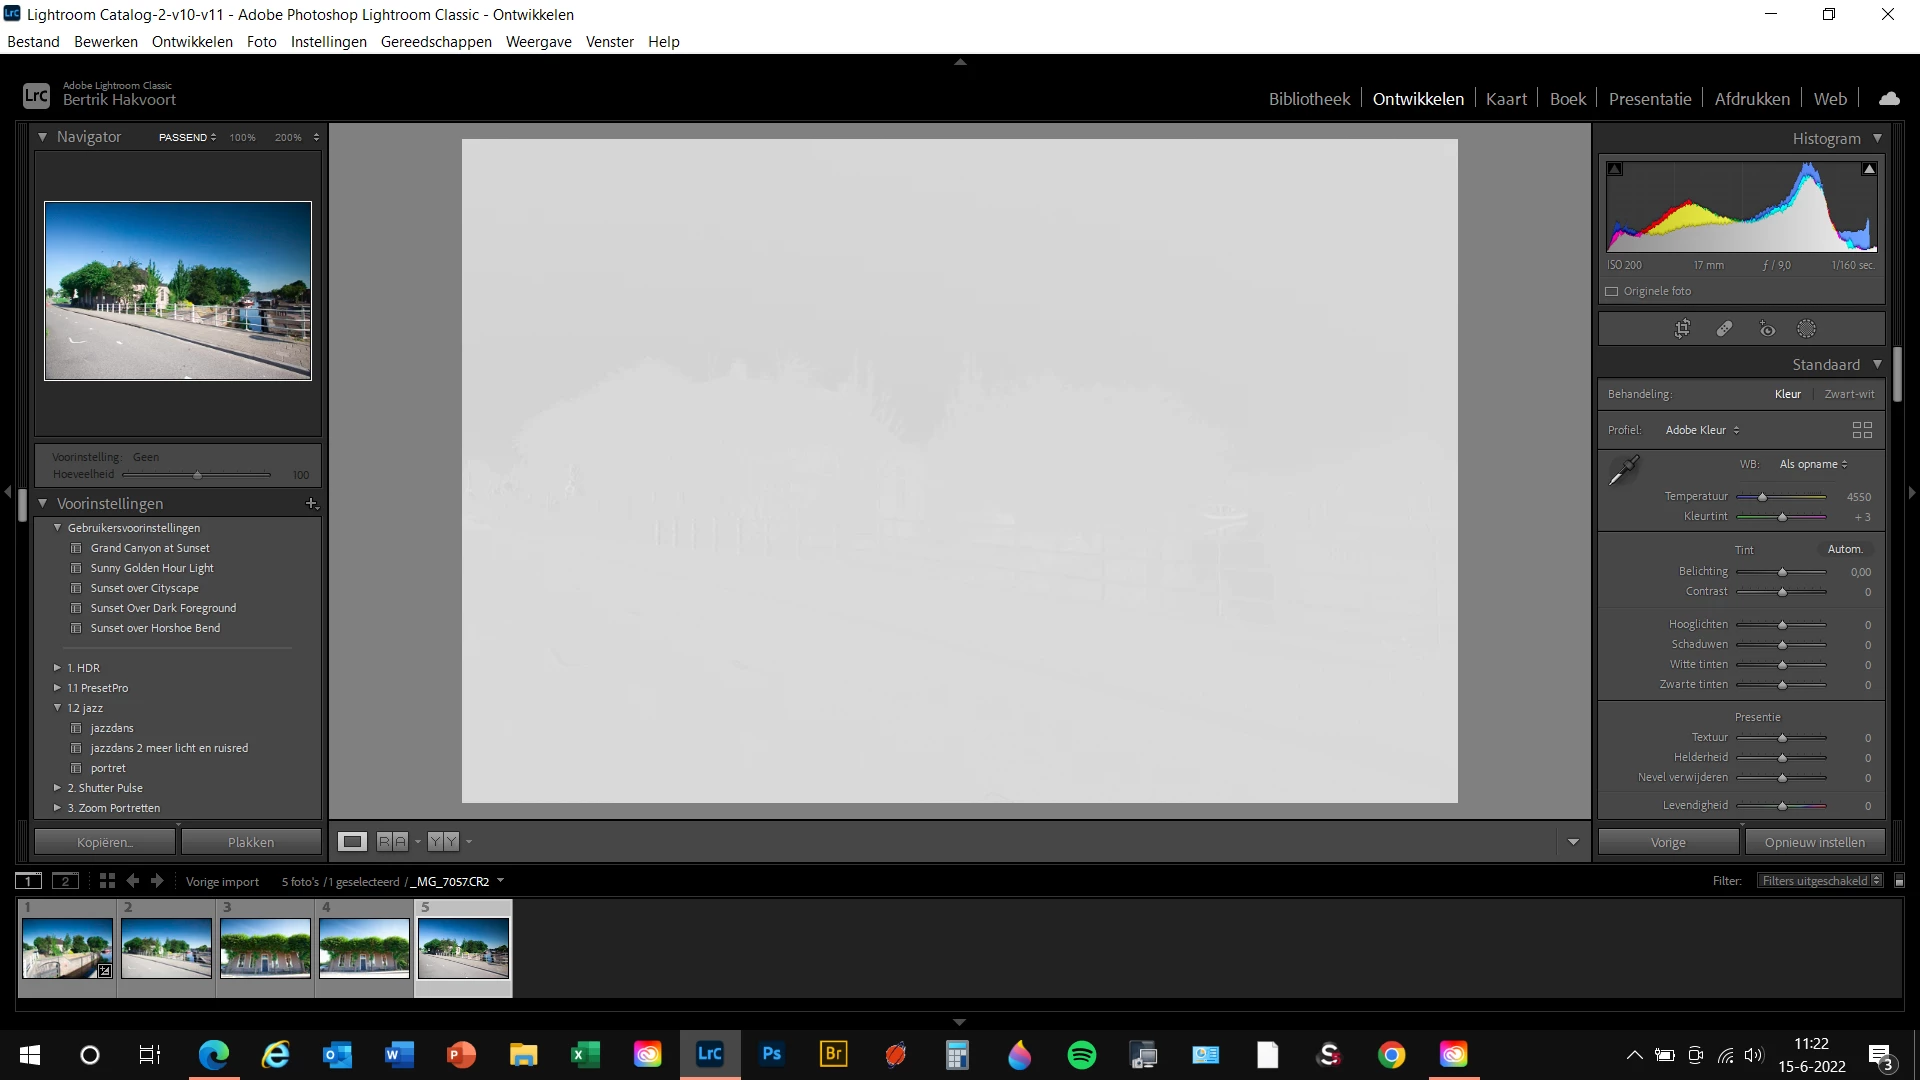The image size is (1920, 1080).
Task: Switch treatment to Zwart-wit
Action: click(1849, 394)
